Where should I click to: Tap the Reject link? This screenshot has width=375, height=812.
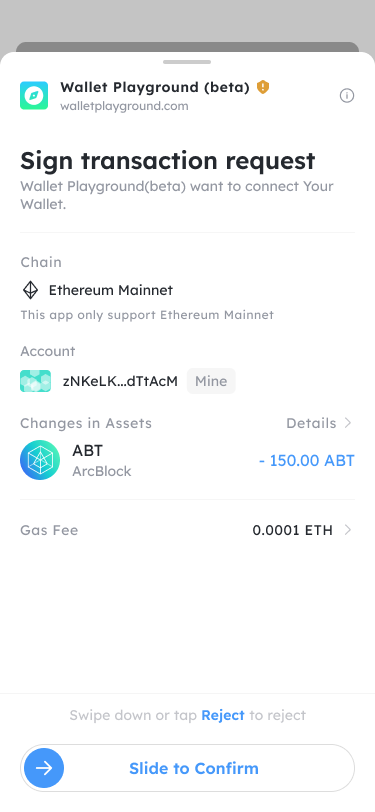pyautogui.click(x=223, y=715)
